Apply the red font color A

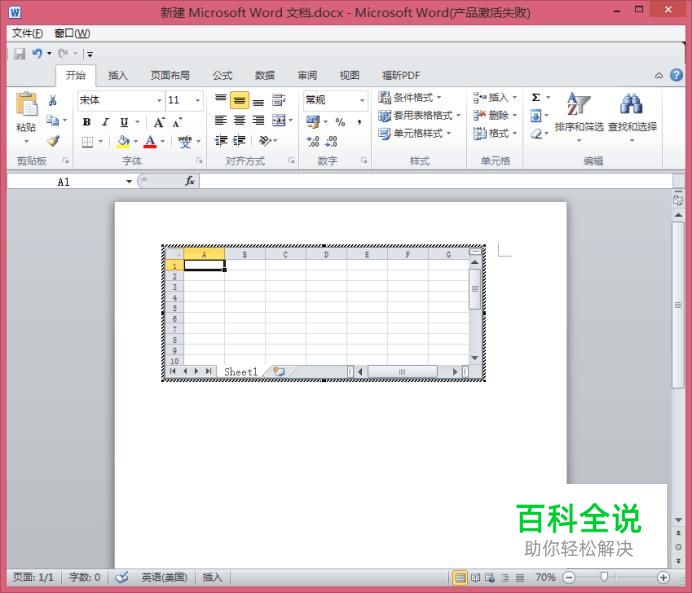[150, 142]
